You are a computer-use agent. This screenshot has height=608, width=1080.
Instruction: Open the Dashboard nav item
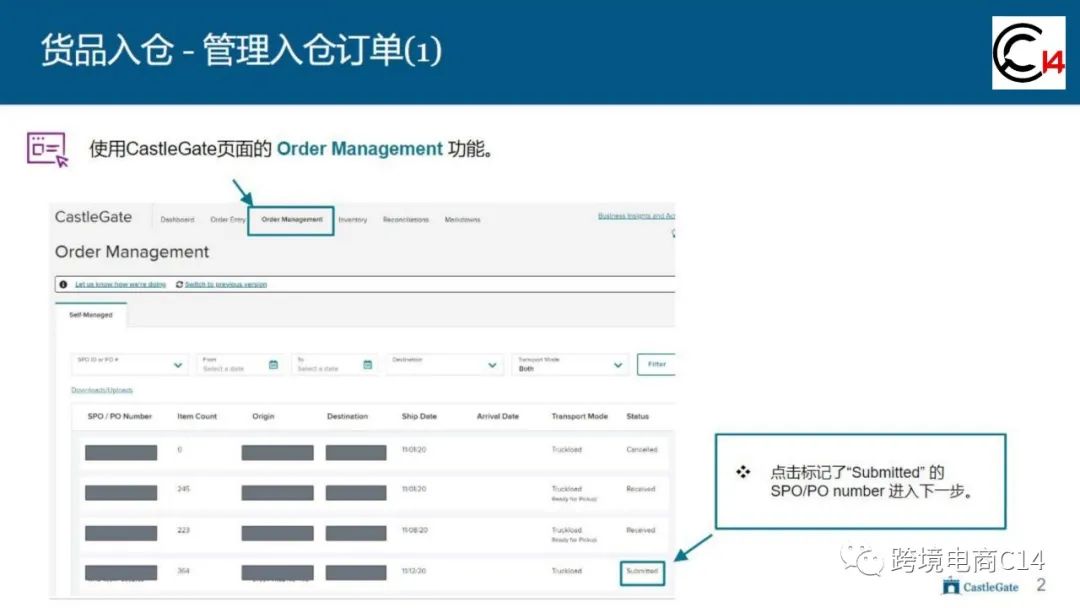click(177, 220)
